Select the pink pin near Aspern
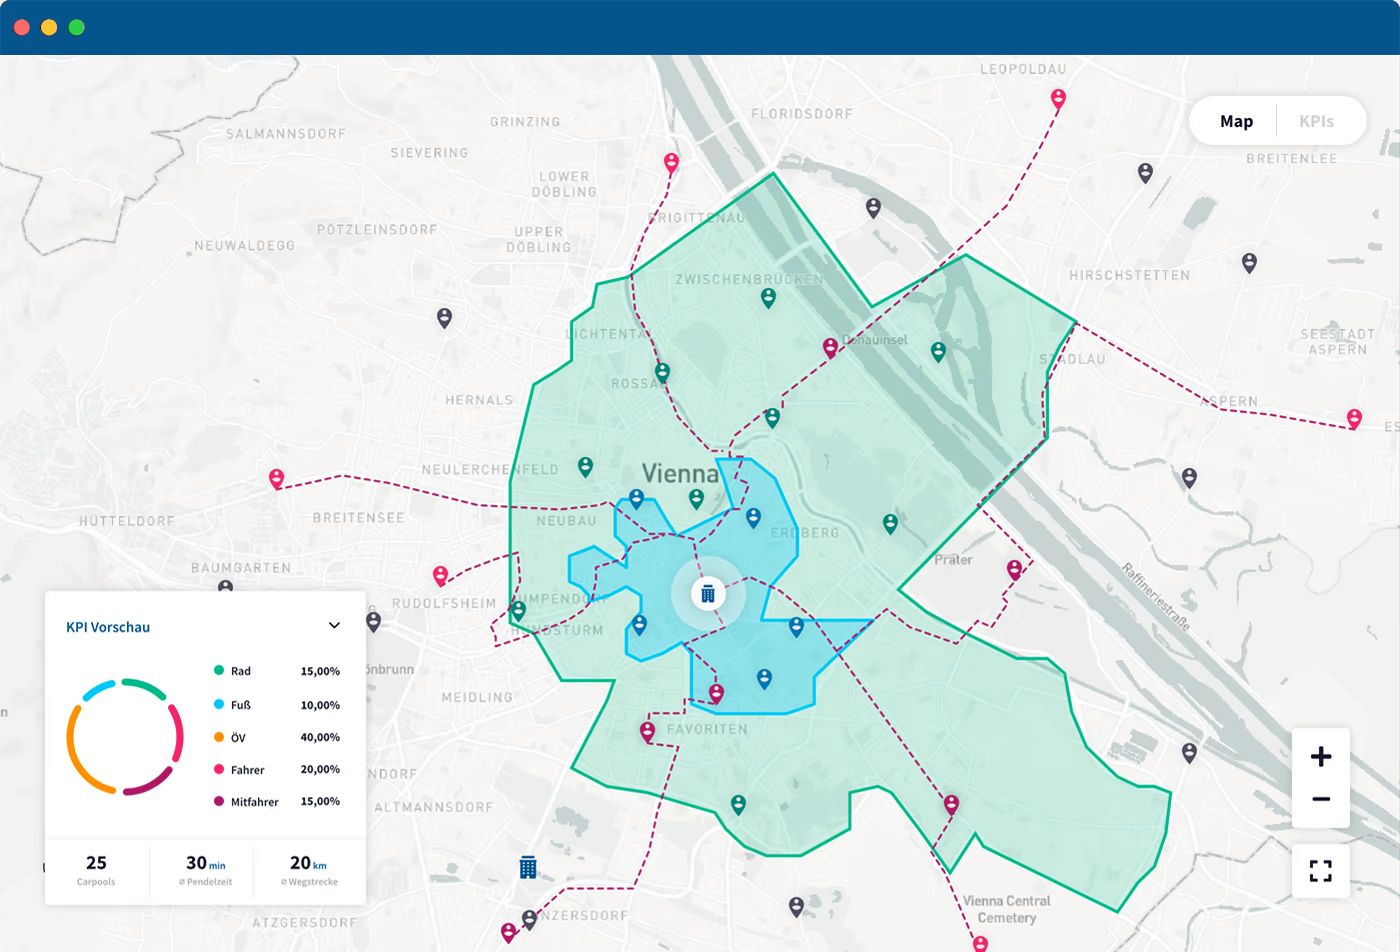The height and width of the screenshot is (952, 1400). pyautogui.click(x=1354, y=418)
